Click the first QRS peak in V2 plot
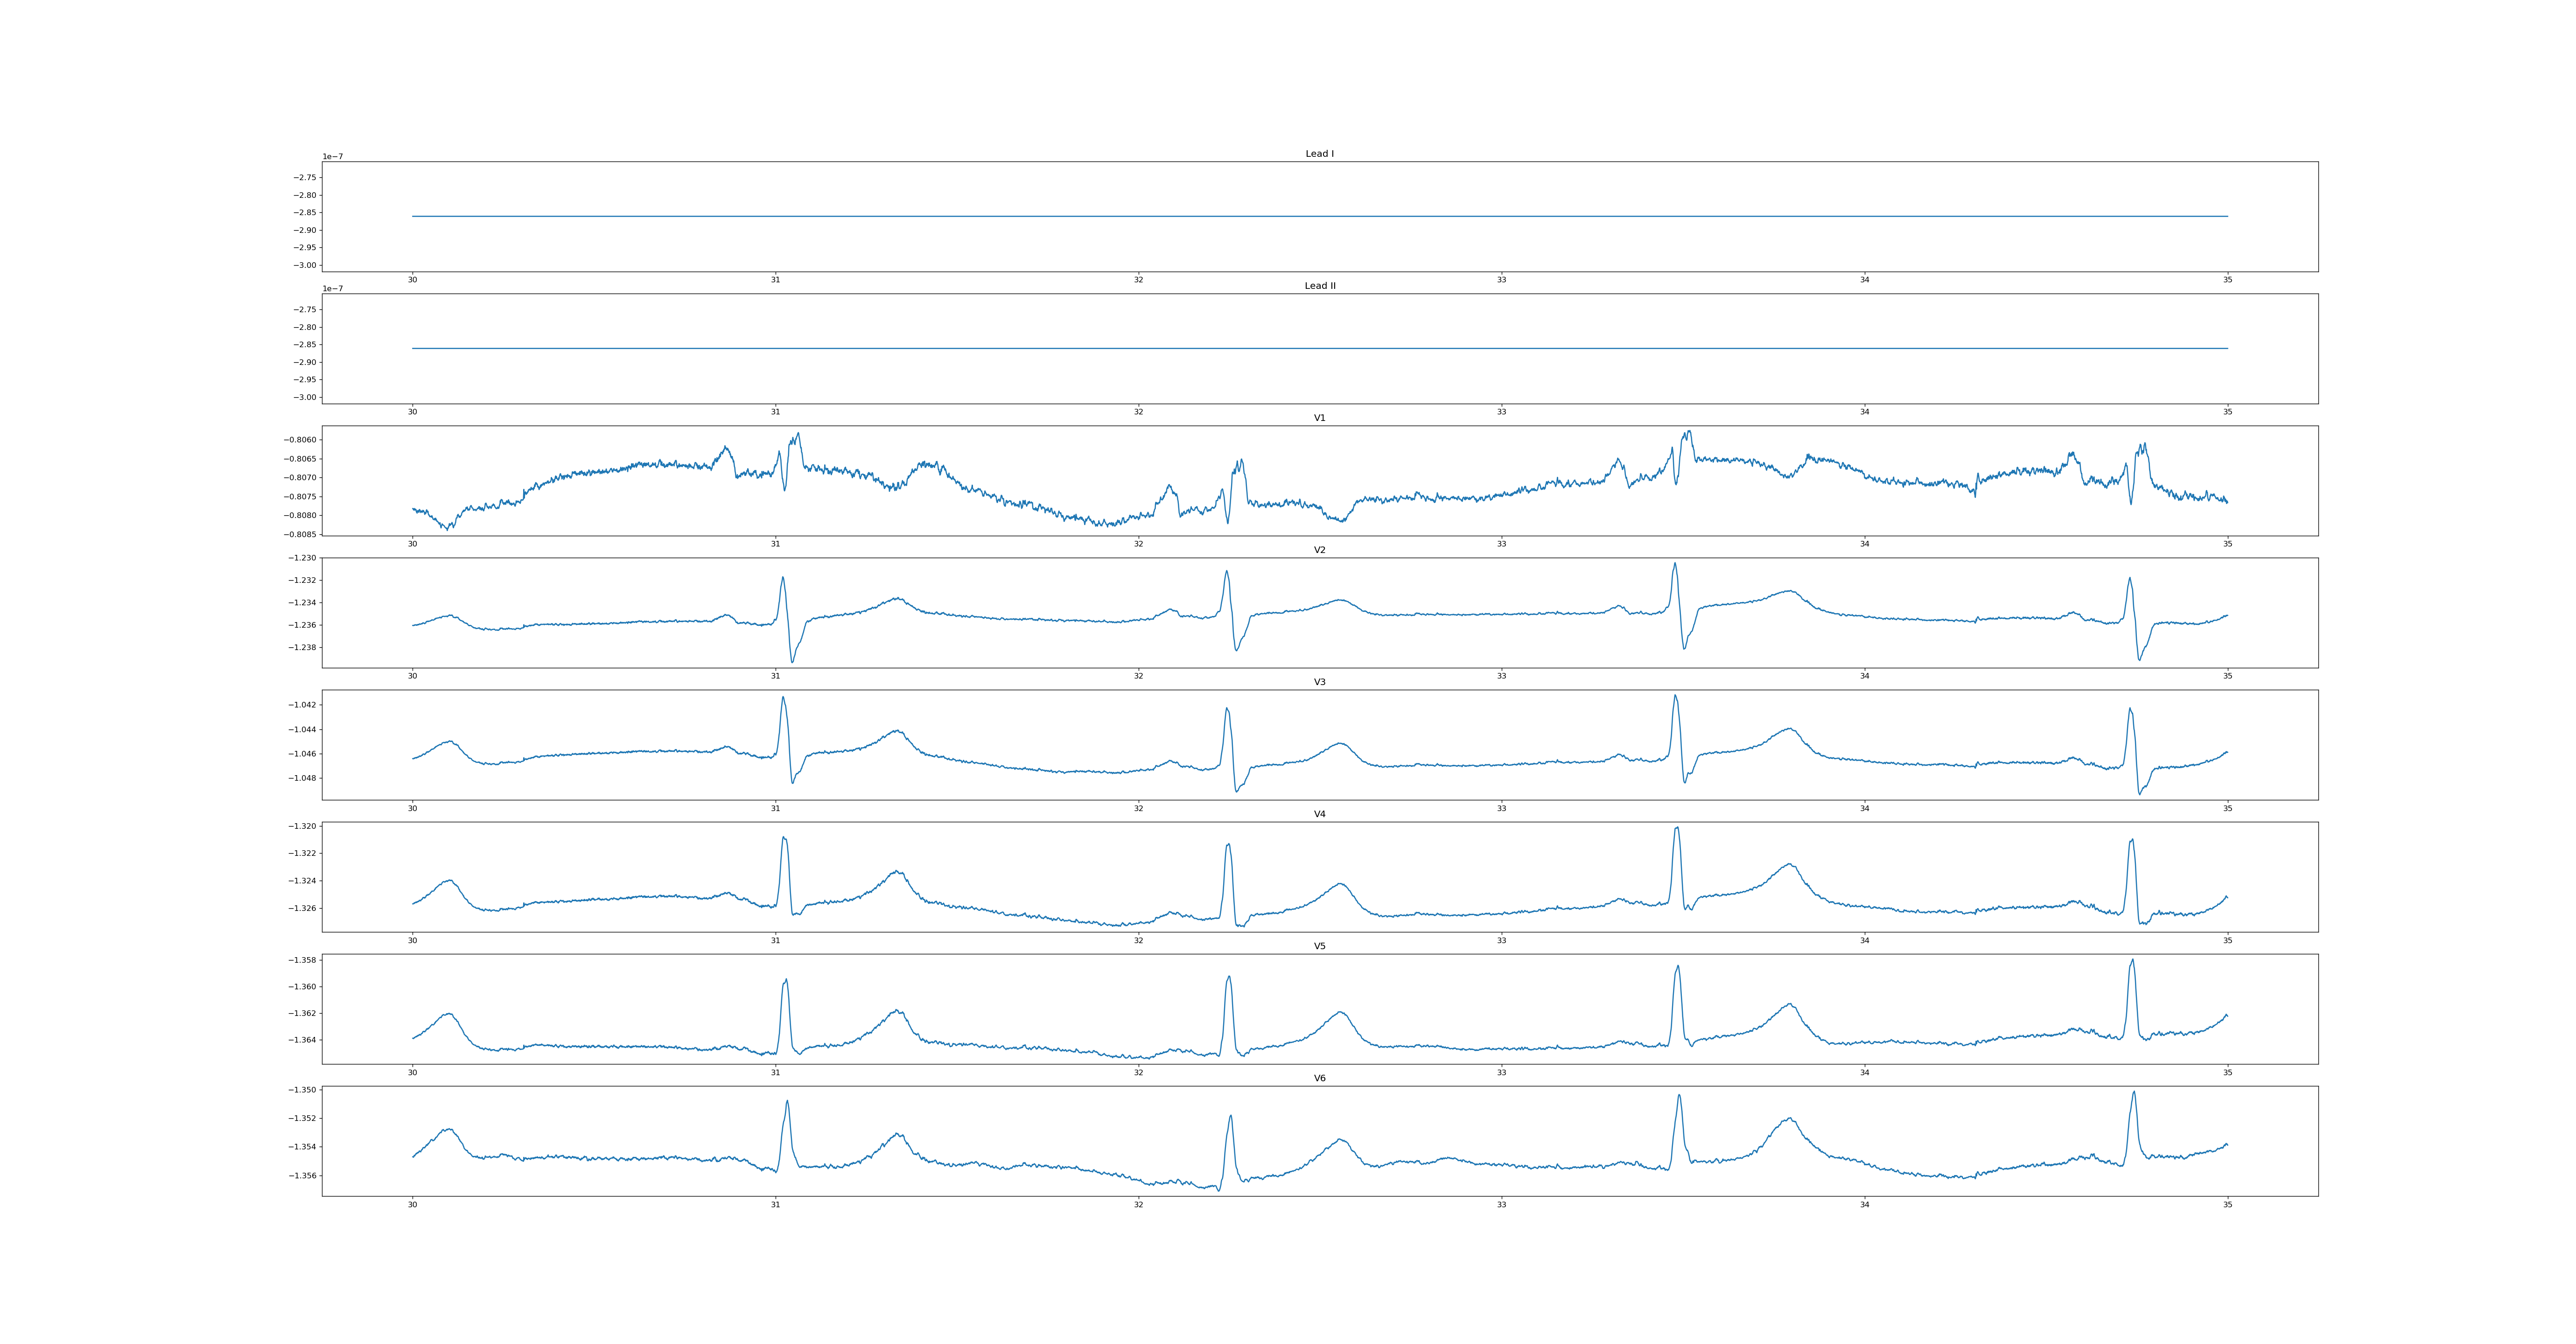 (x=783, y=577)
